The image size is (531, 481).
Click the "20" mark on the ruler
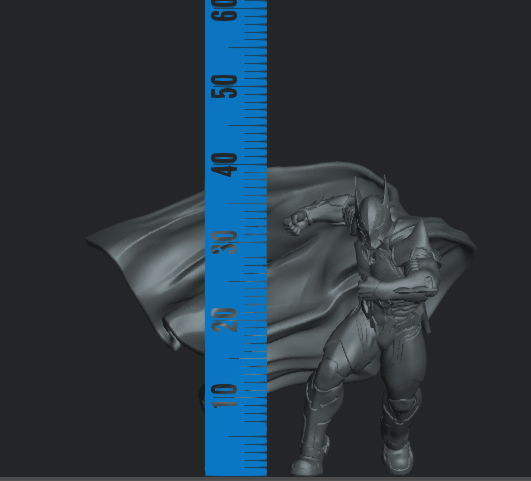click(x=224, y=319)
